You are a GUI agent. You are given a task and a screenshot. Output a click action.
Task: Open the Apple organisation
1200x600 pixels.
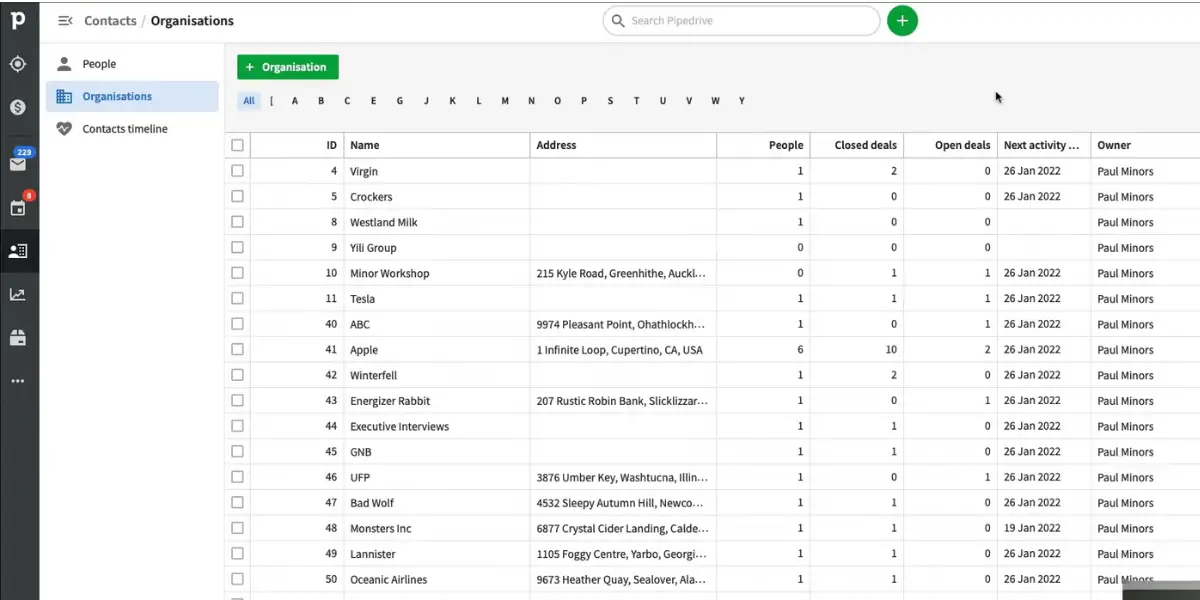pos(364,350)
